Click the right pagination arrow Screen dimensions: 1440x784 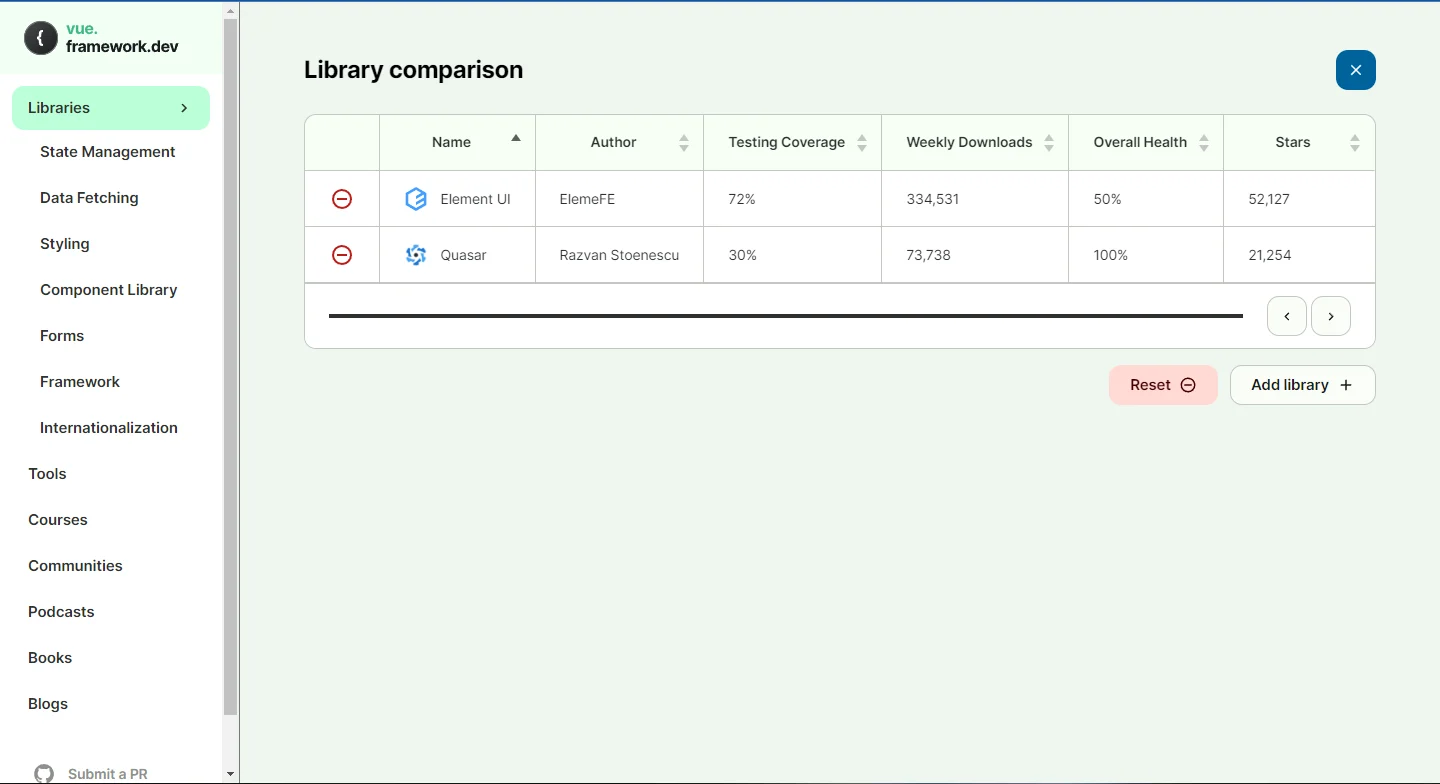[1331, 316]
